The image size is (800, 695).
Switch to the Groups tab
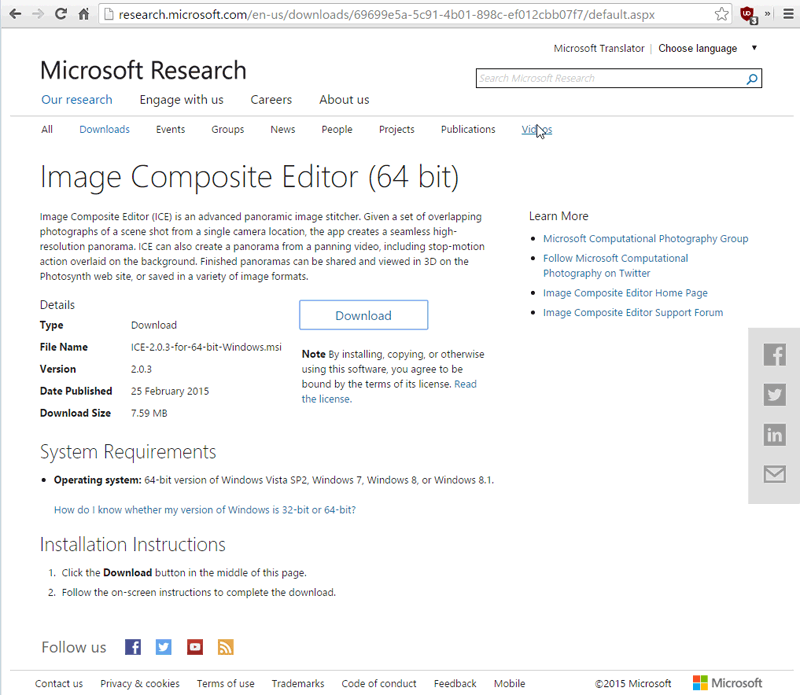pos(228,130)
